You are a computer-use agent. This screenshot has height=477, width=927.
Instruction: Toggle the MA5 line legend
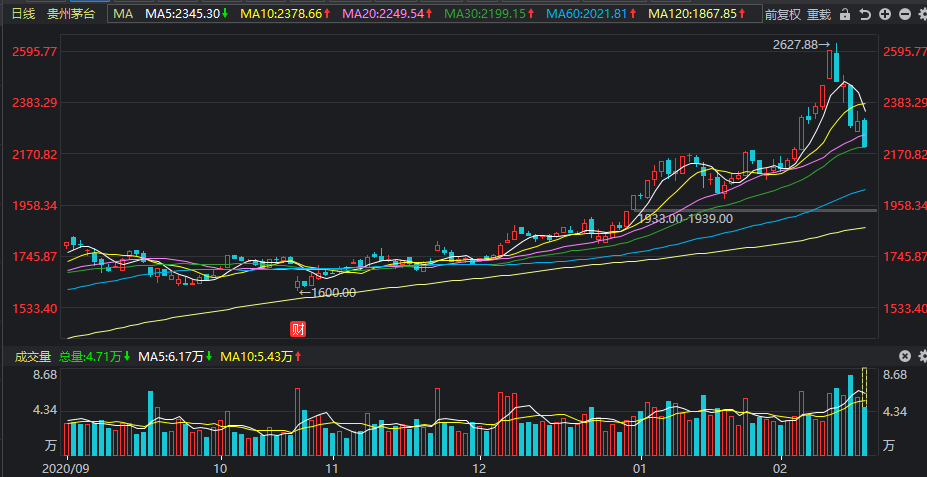pos(186,14)
